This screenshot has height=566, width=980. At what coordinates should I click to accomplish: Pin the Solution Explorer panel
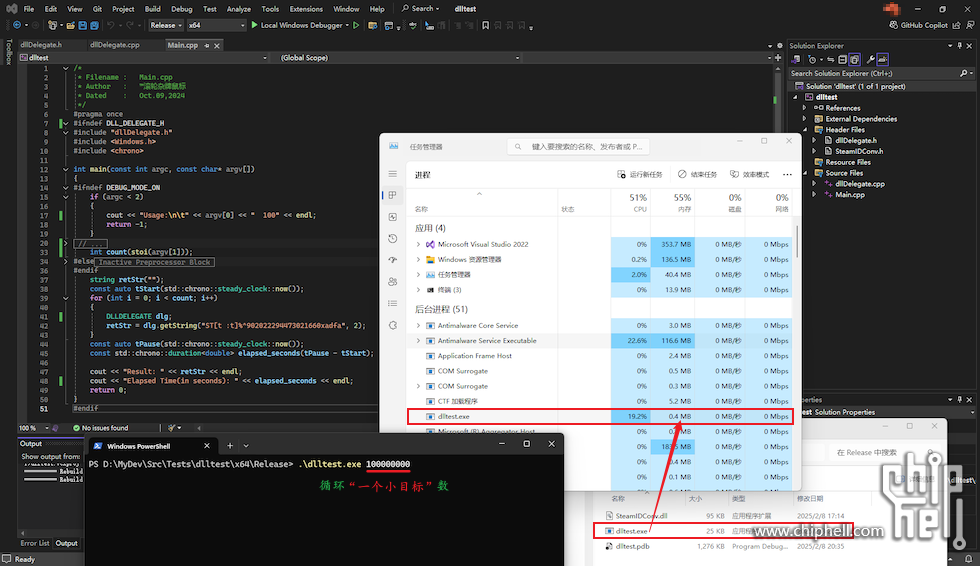point(960,46)
